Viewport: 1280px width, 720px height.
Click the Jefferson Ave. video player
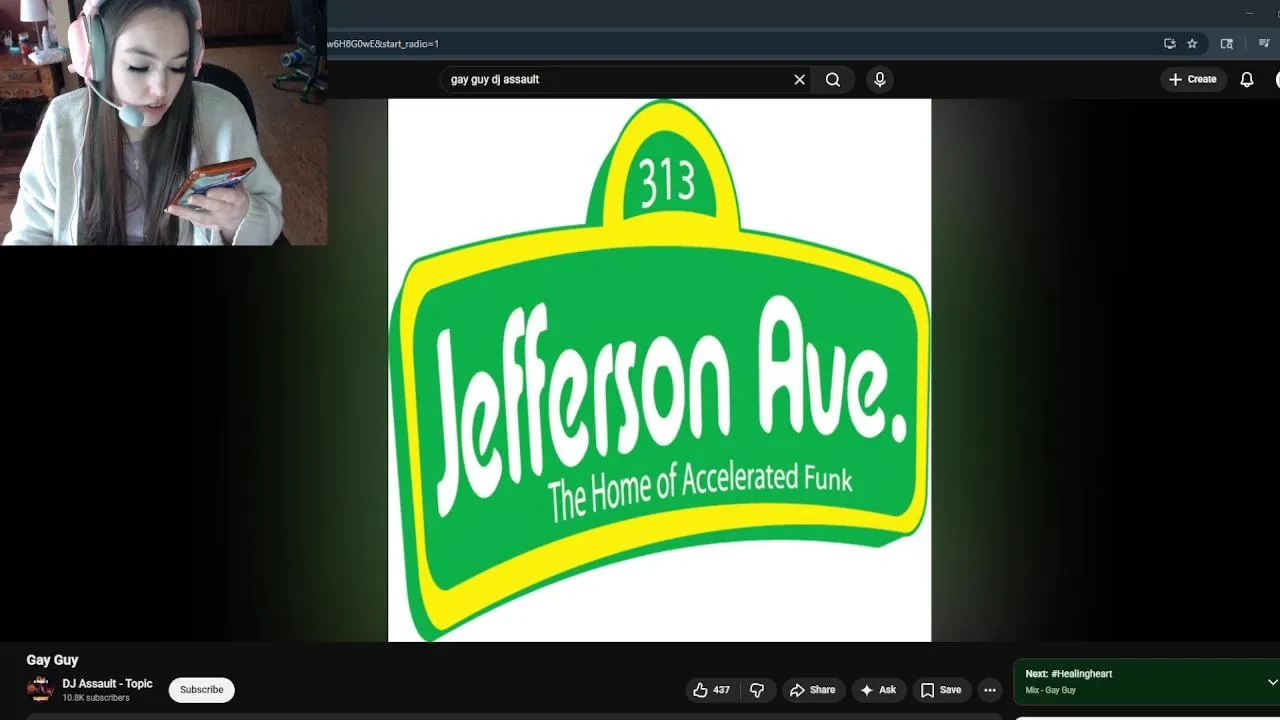pyautogui.click(x=659, y=370)
